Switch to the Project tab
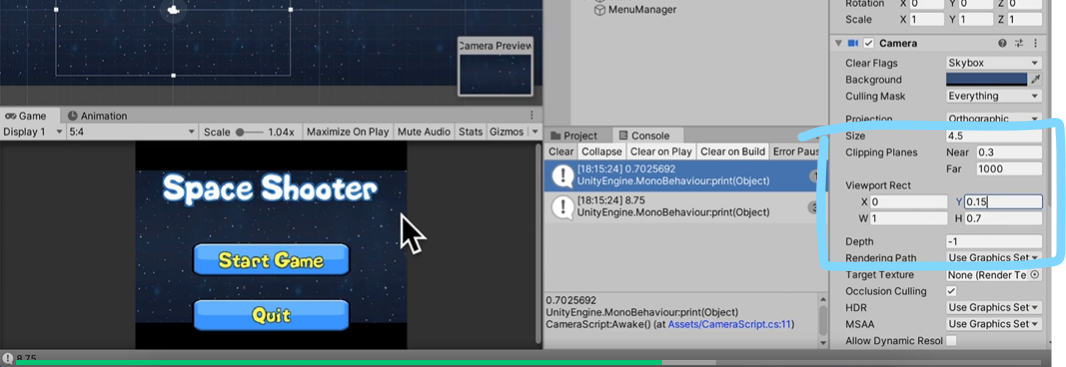The image size is (1066, 367). pyautogui.click(x=574, y=135)
